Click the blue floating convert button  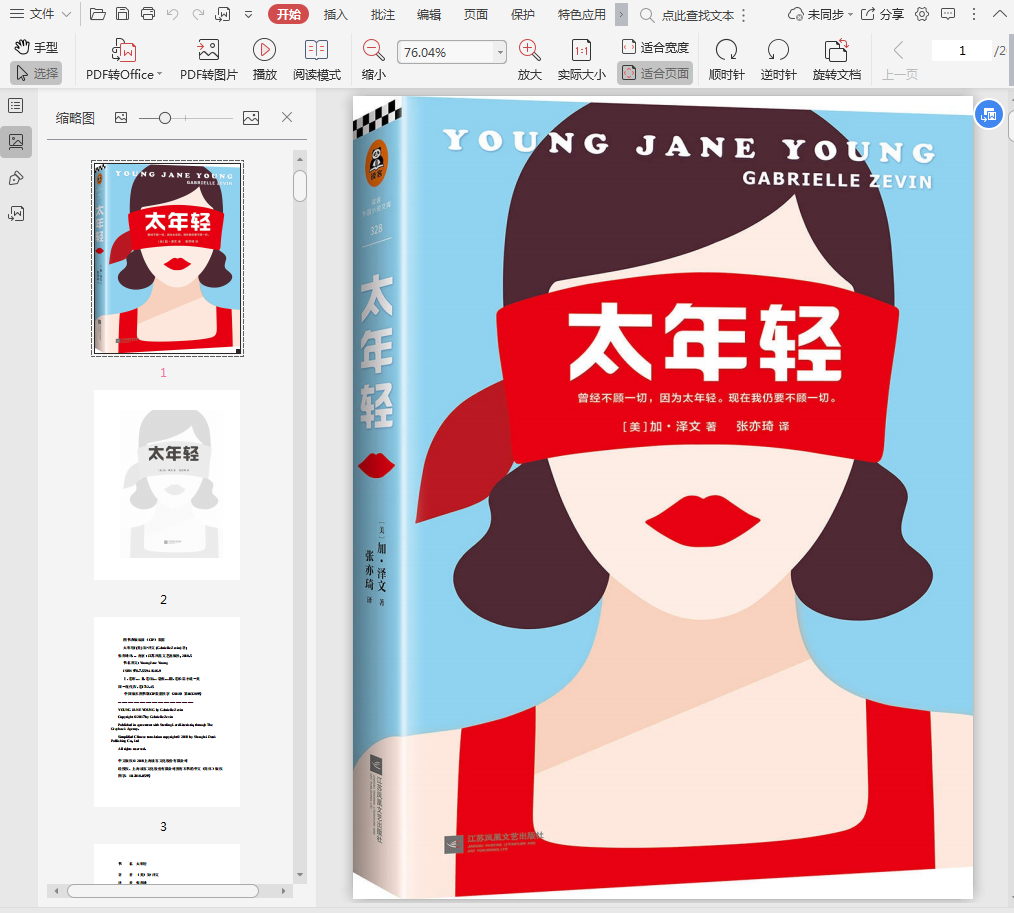(988, 114)
